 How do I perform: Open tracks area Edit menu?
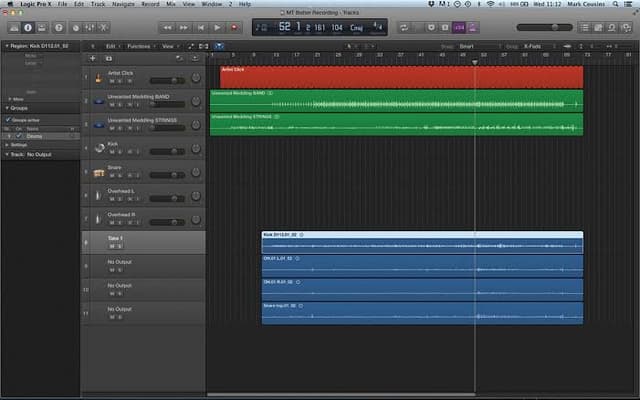pyautogui.click(x=112, y=46)
